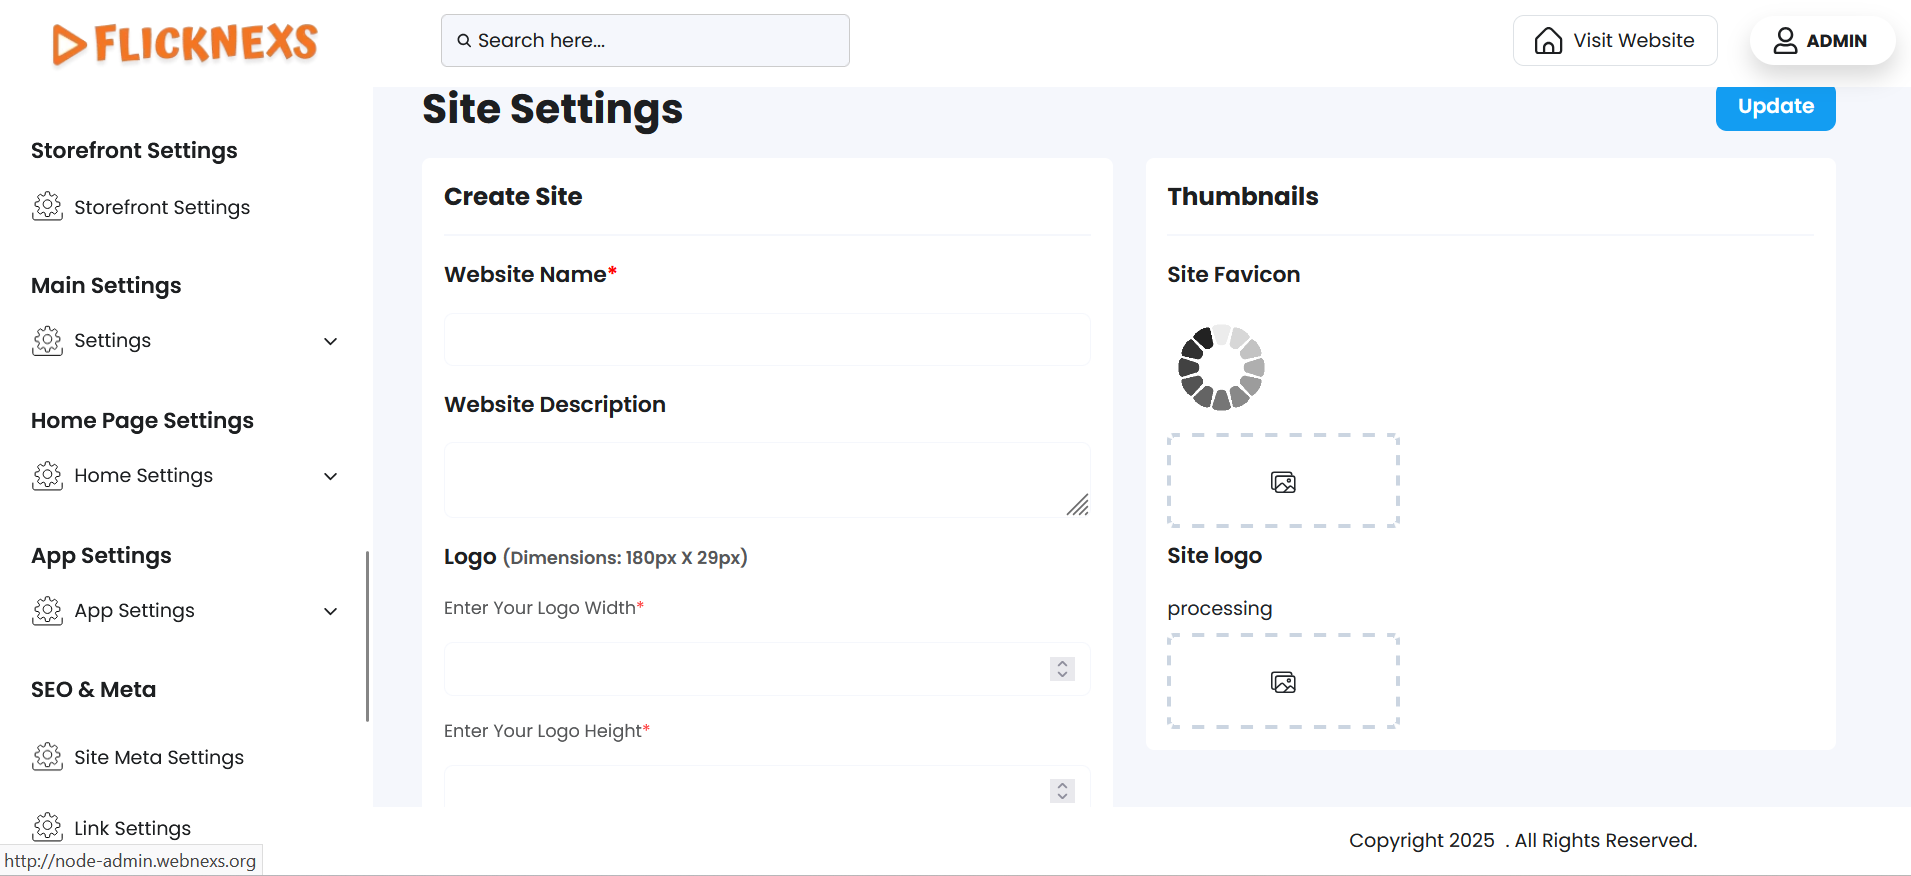
Task: Click the sidebar vertical scrollbar
Action: [x=367, y=636]
